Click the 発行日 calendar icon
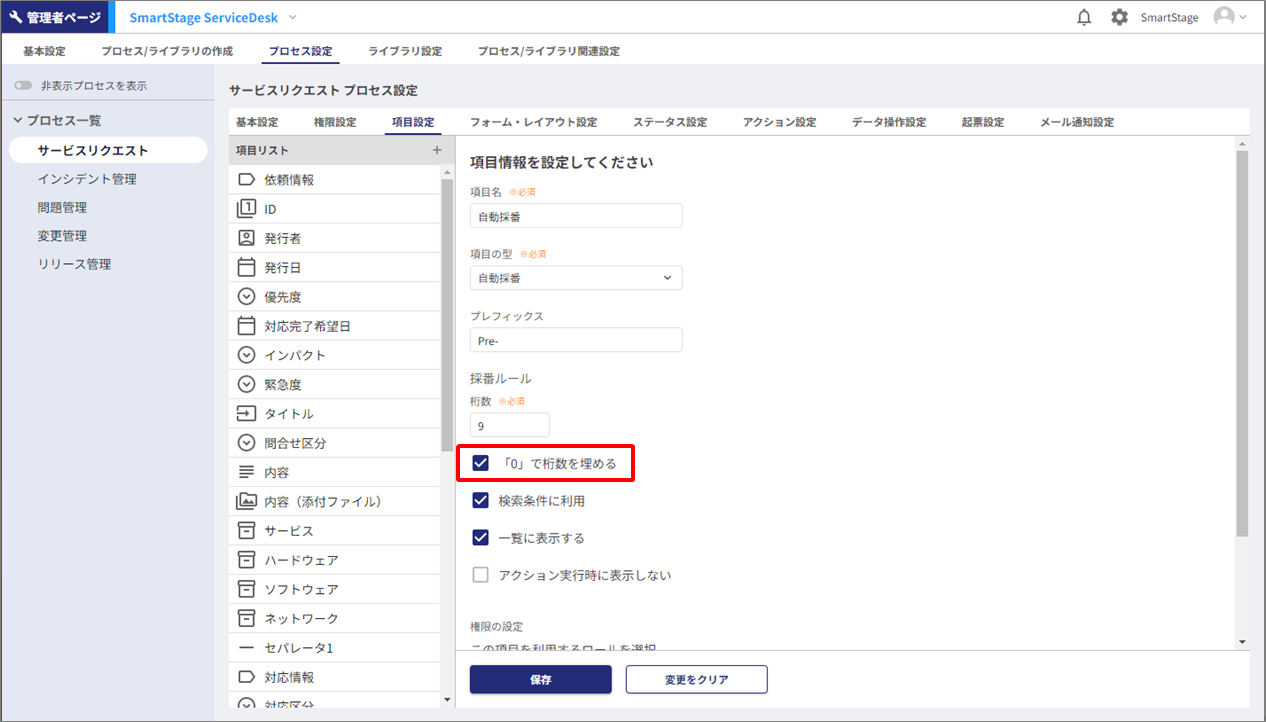Viewport: 1266px width, 722px height. [246, 268]
